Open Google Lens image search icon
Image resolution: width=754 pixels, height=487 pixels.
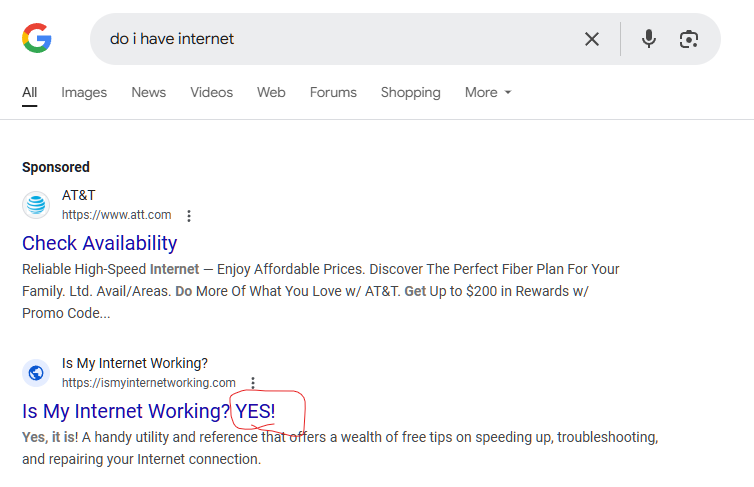tap(688, 39)
